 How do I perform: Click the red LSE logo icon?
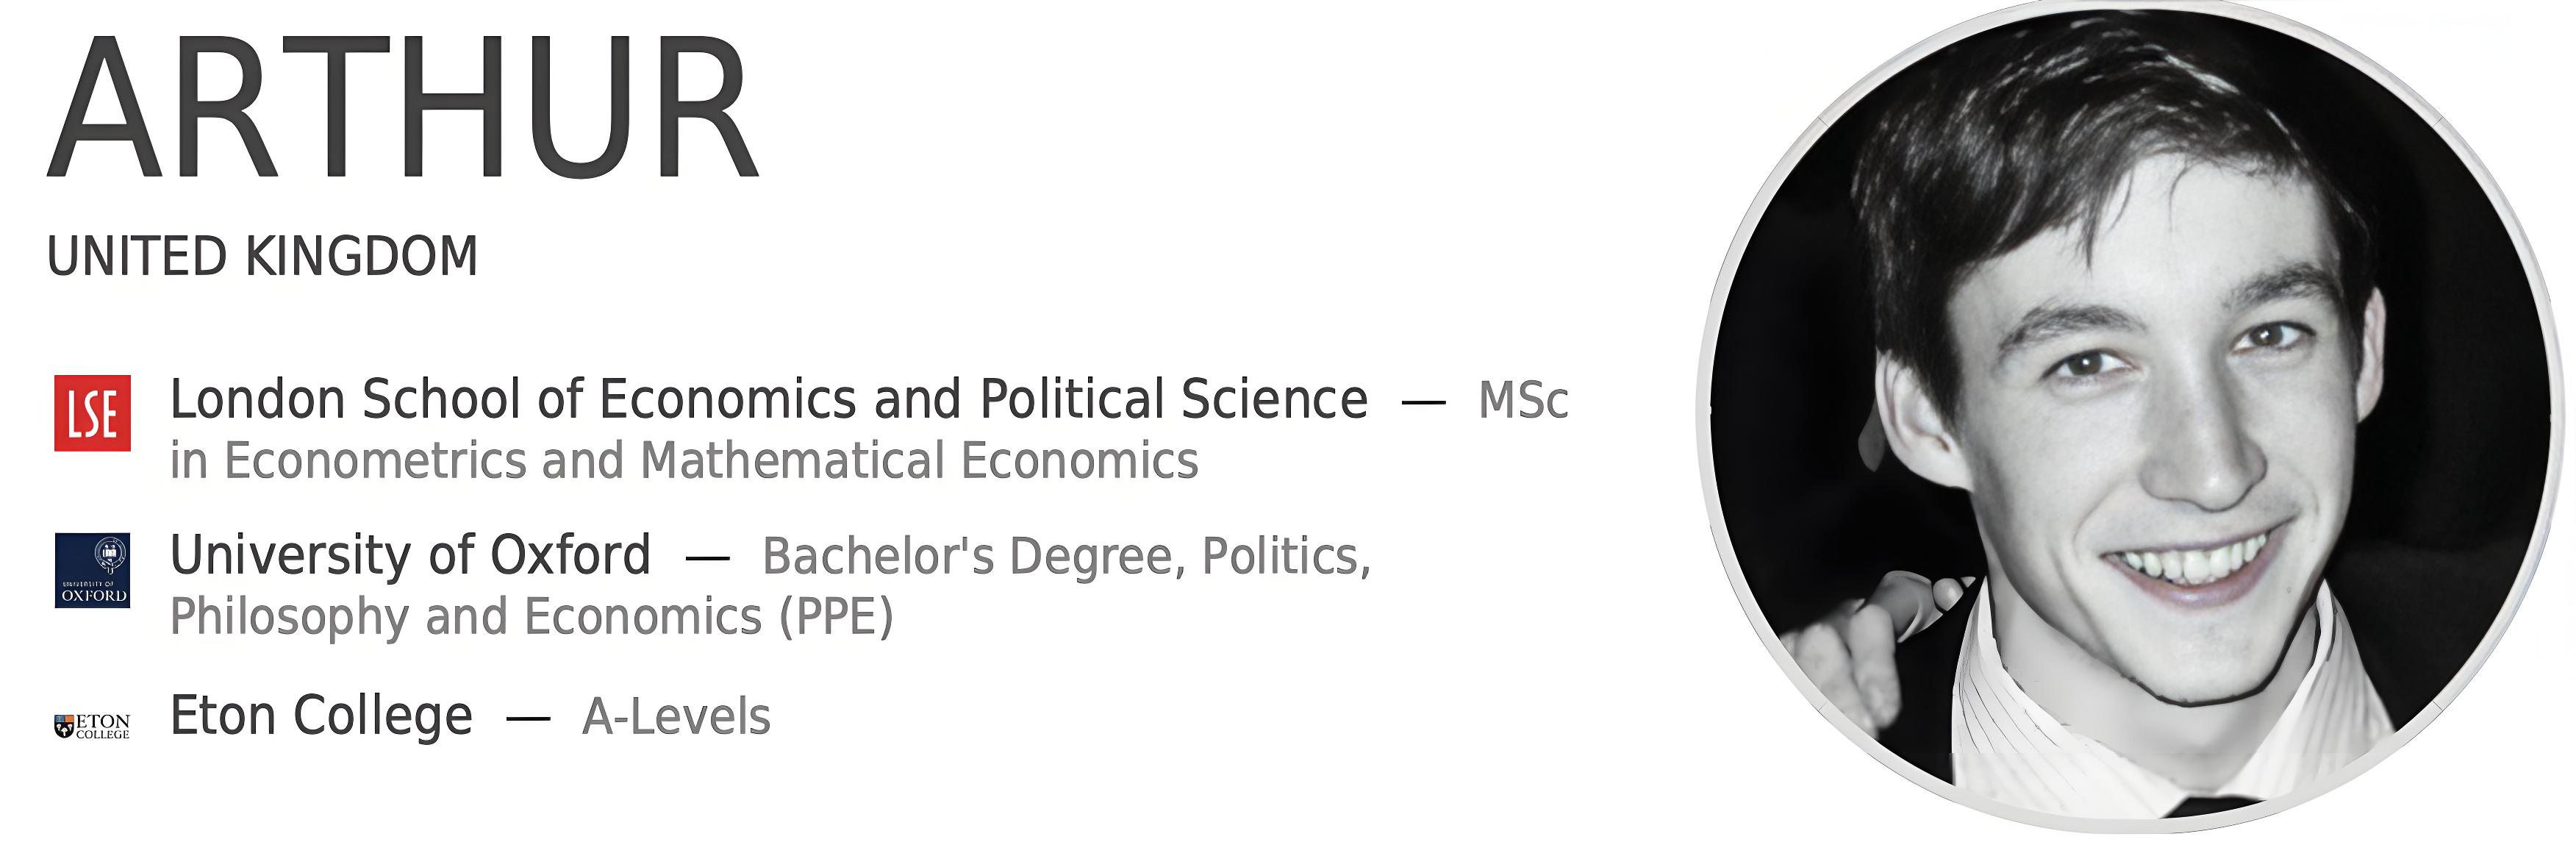coord(92,413)
